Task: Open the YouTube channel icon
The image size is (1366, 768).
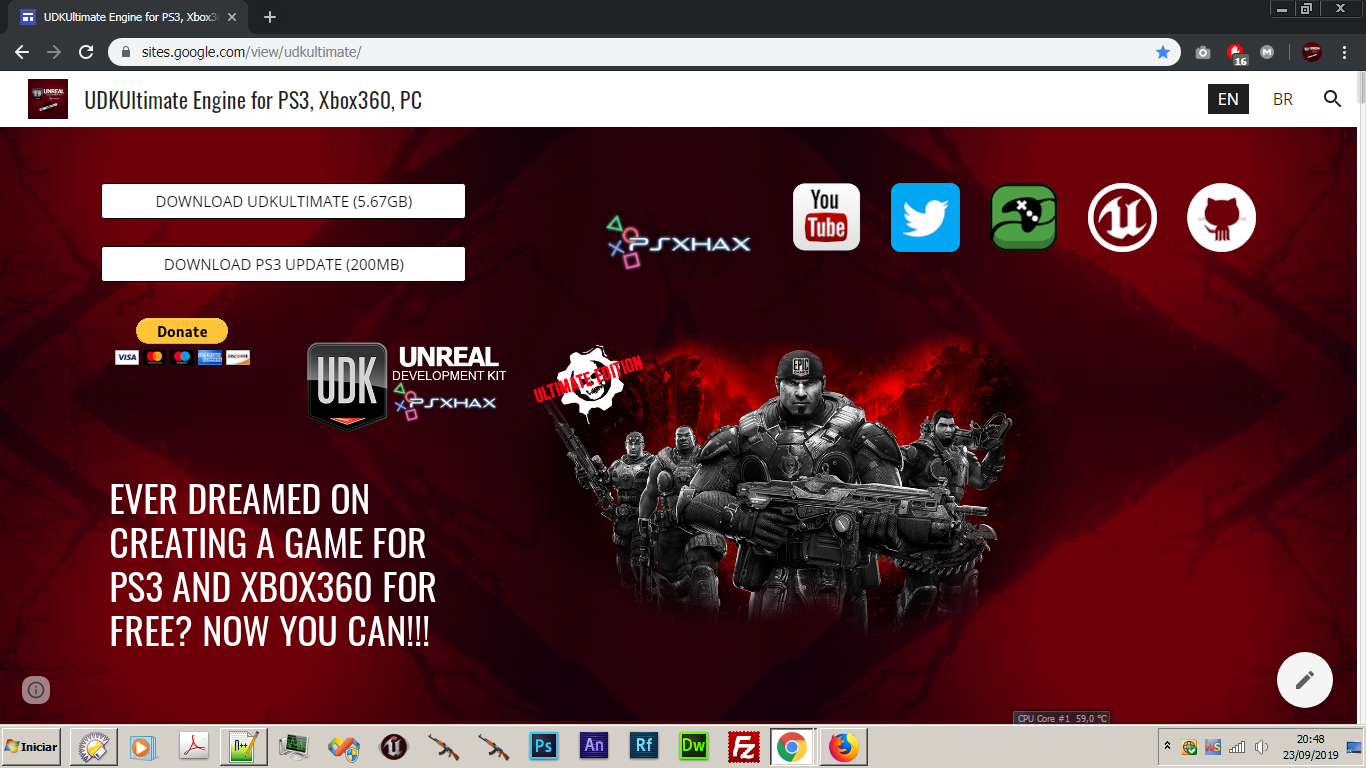Action: 826,217
